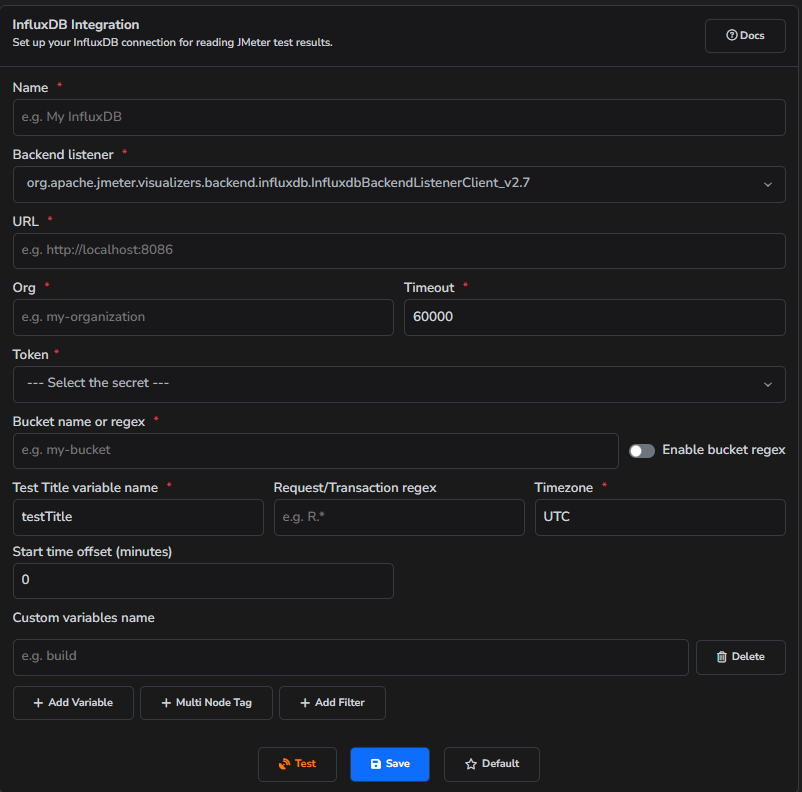Set integration as Default

coord(492,764)
